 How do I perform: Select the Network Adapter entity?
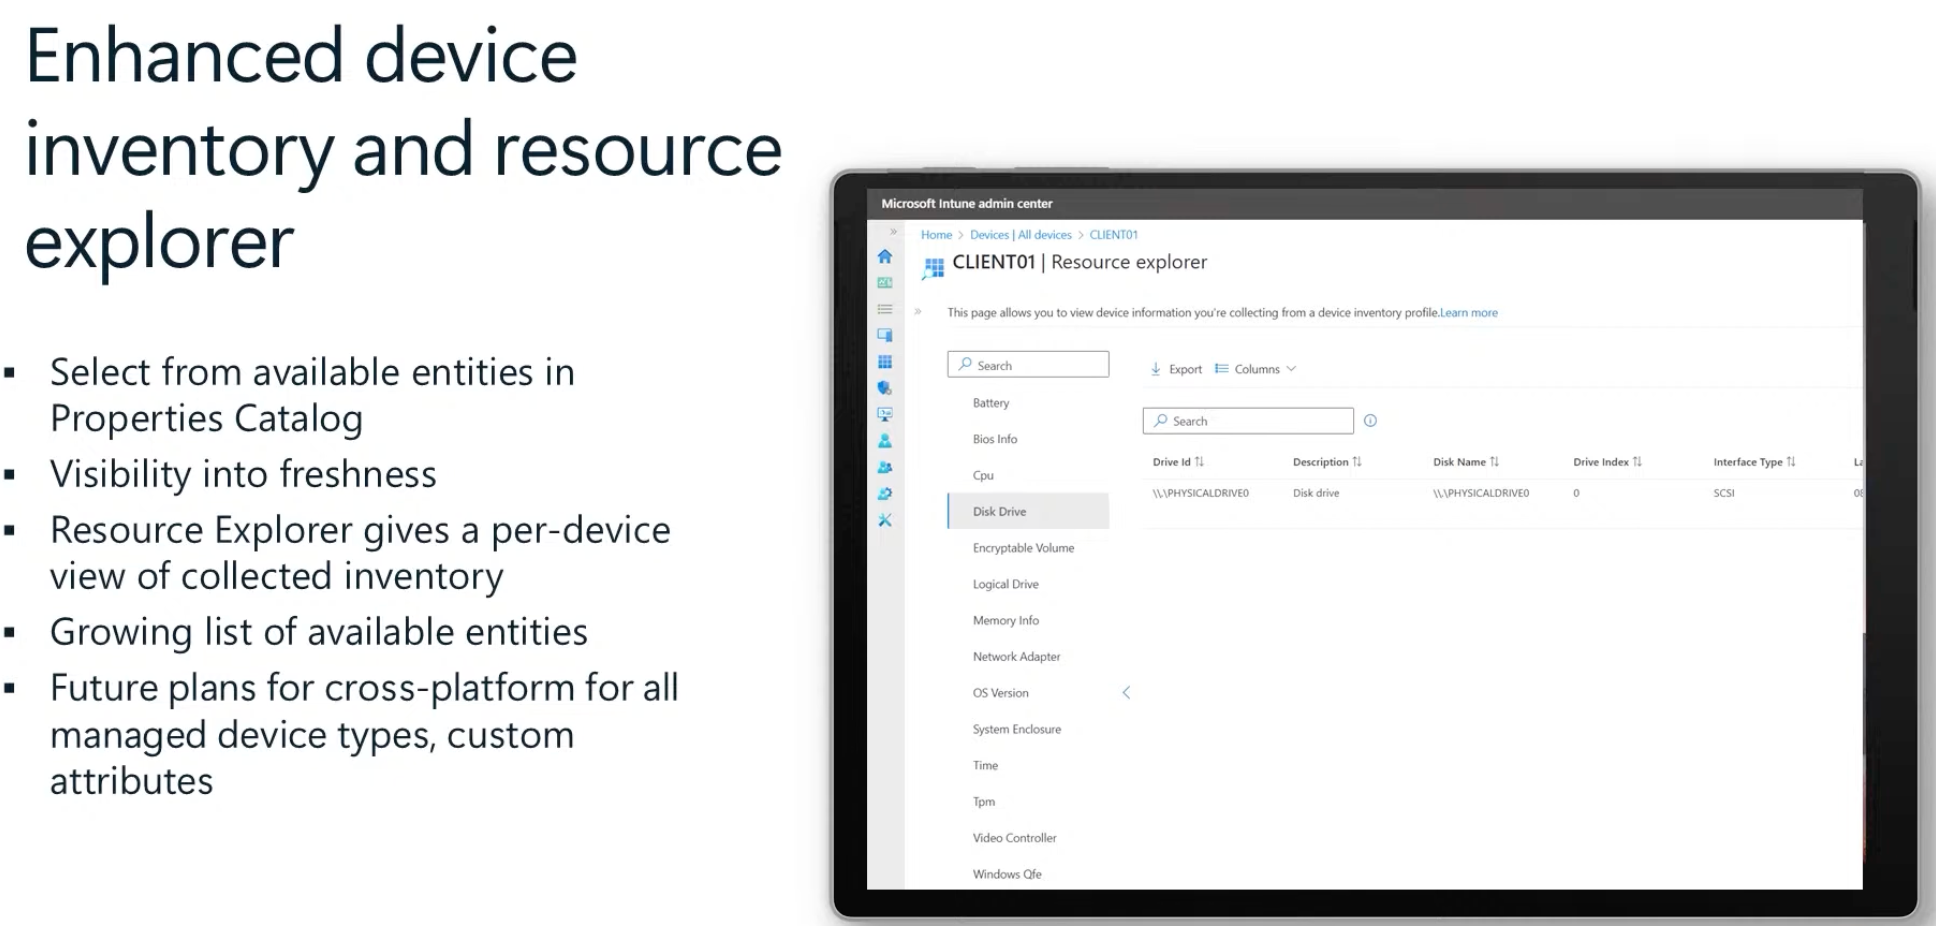(x=1028, y=657)
